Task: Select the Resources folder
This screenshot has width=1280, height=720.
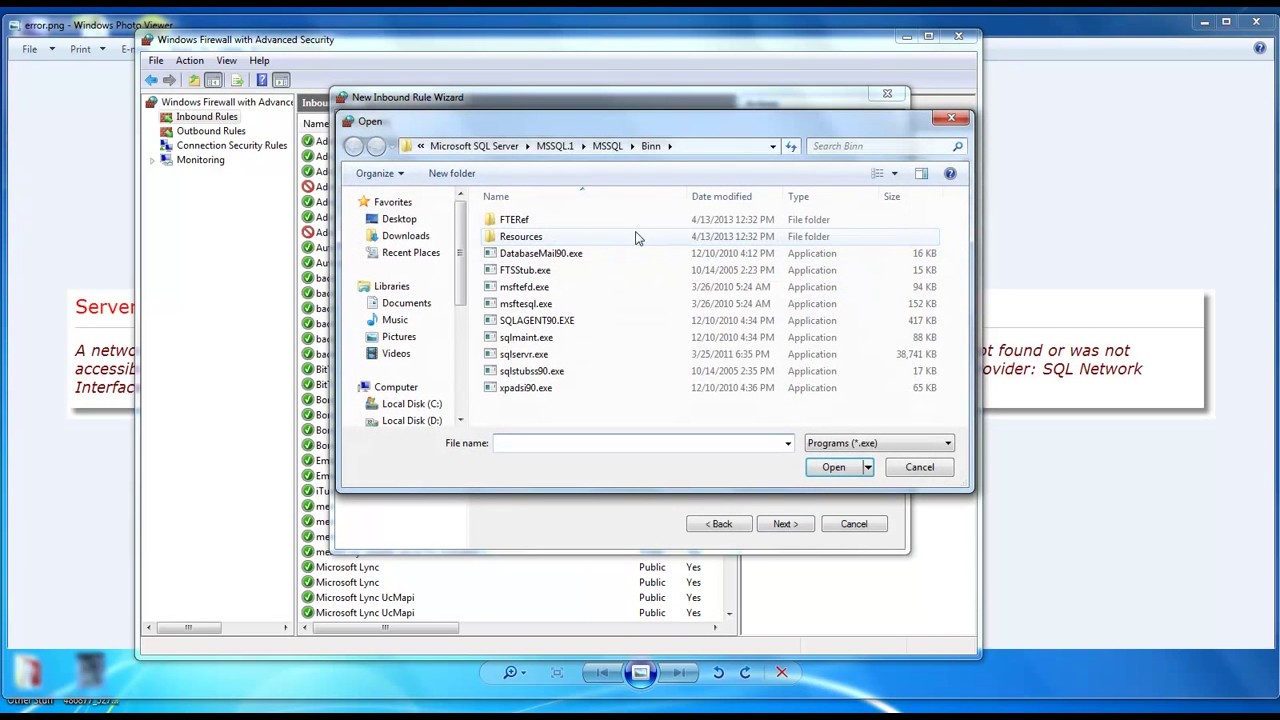Action: (x=520, y=237)
